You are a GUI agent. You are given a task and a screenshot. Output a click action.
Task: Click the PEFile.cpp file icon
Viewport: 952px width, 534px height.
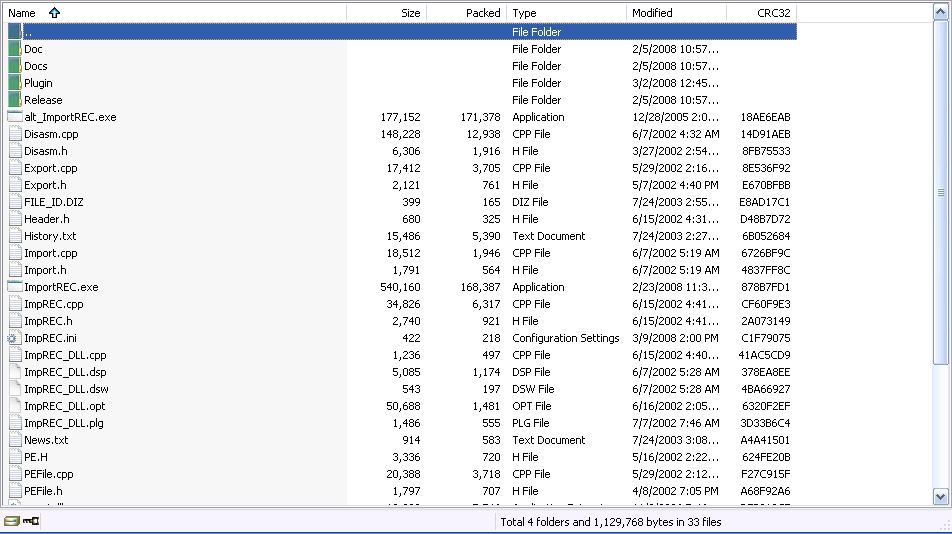point(15,474)
